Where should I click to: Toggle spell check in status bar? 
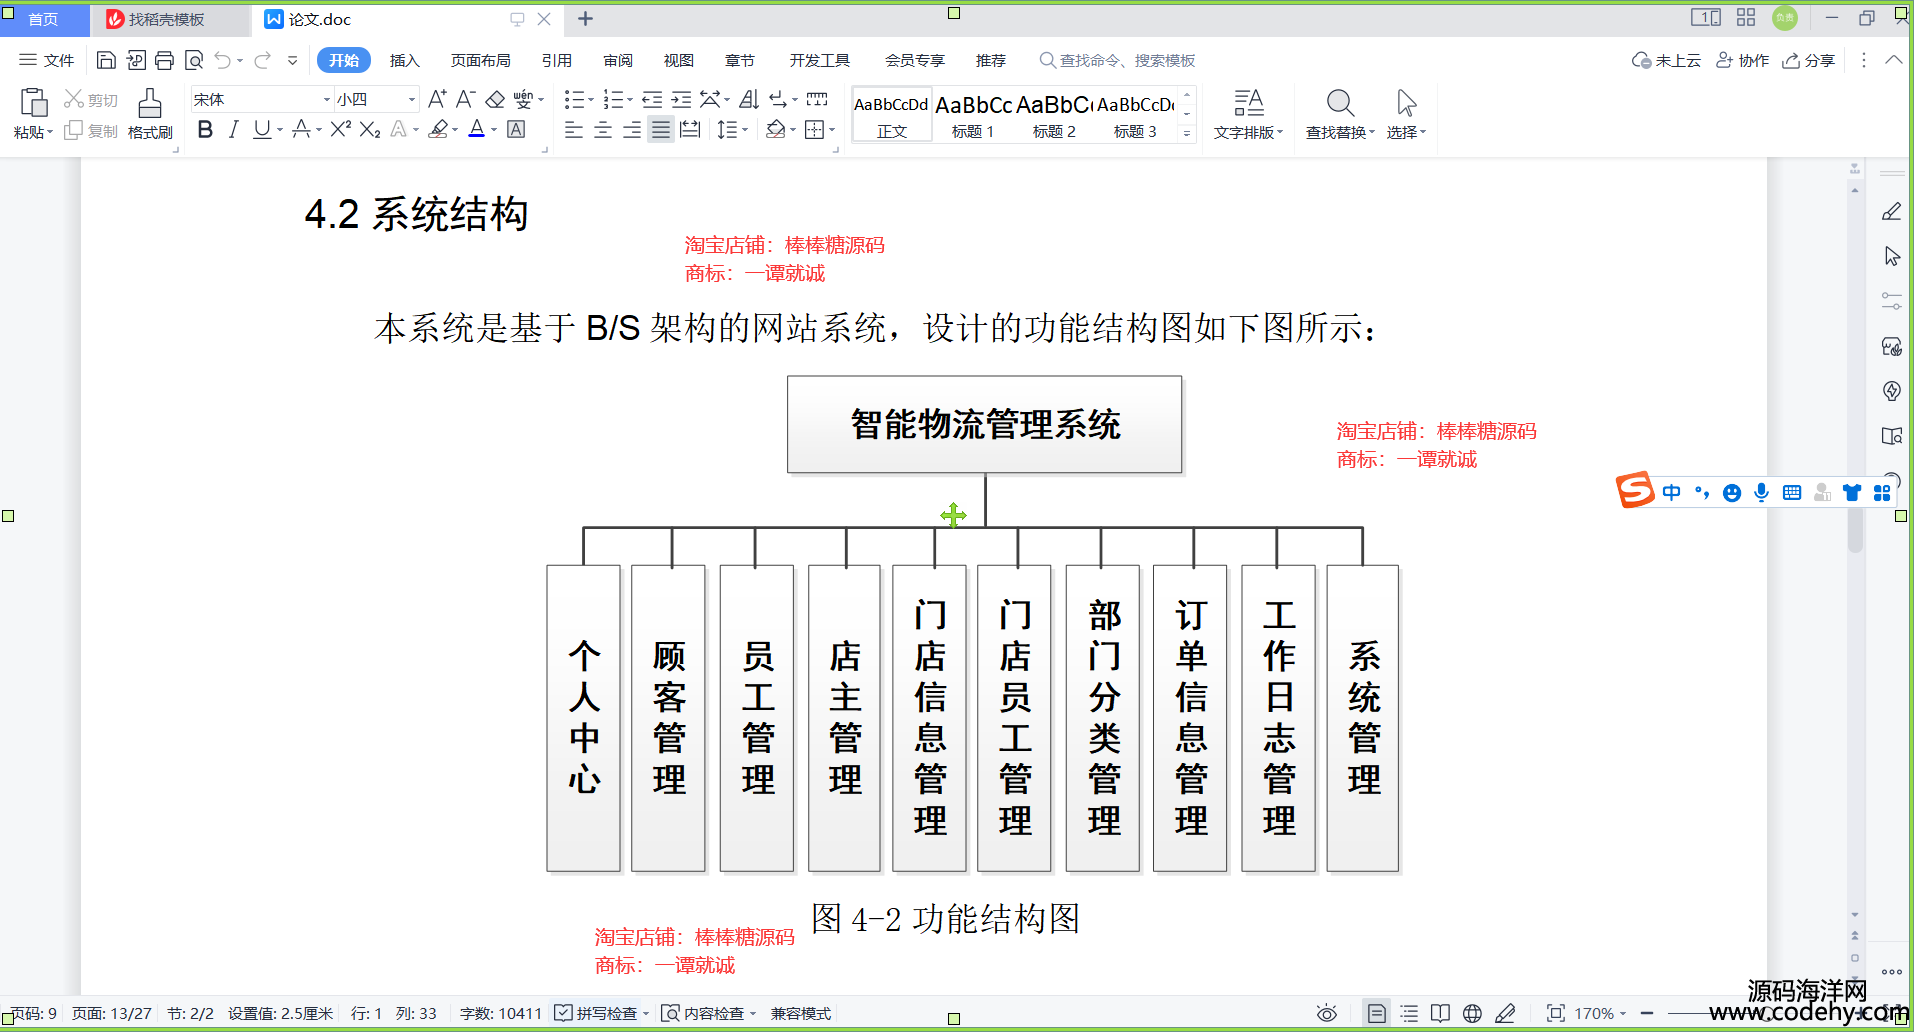(x=596, y=1013)
